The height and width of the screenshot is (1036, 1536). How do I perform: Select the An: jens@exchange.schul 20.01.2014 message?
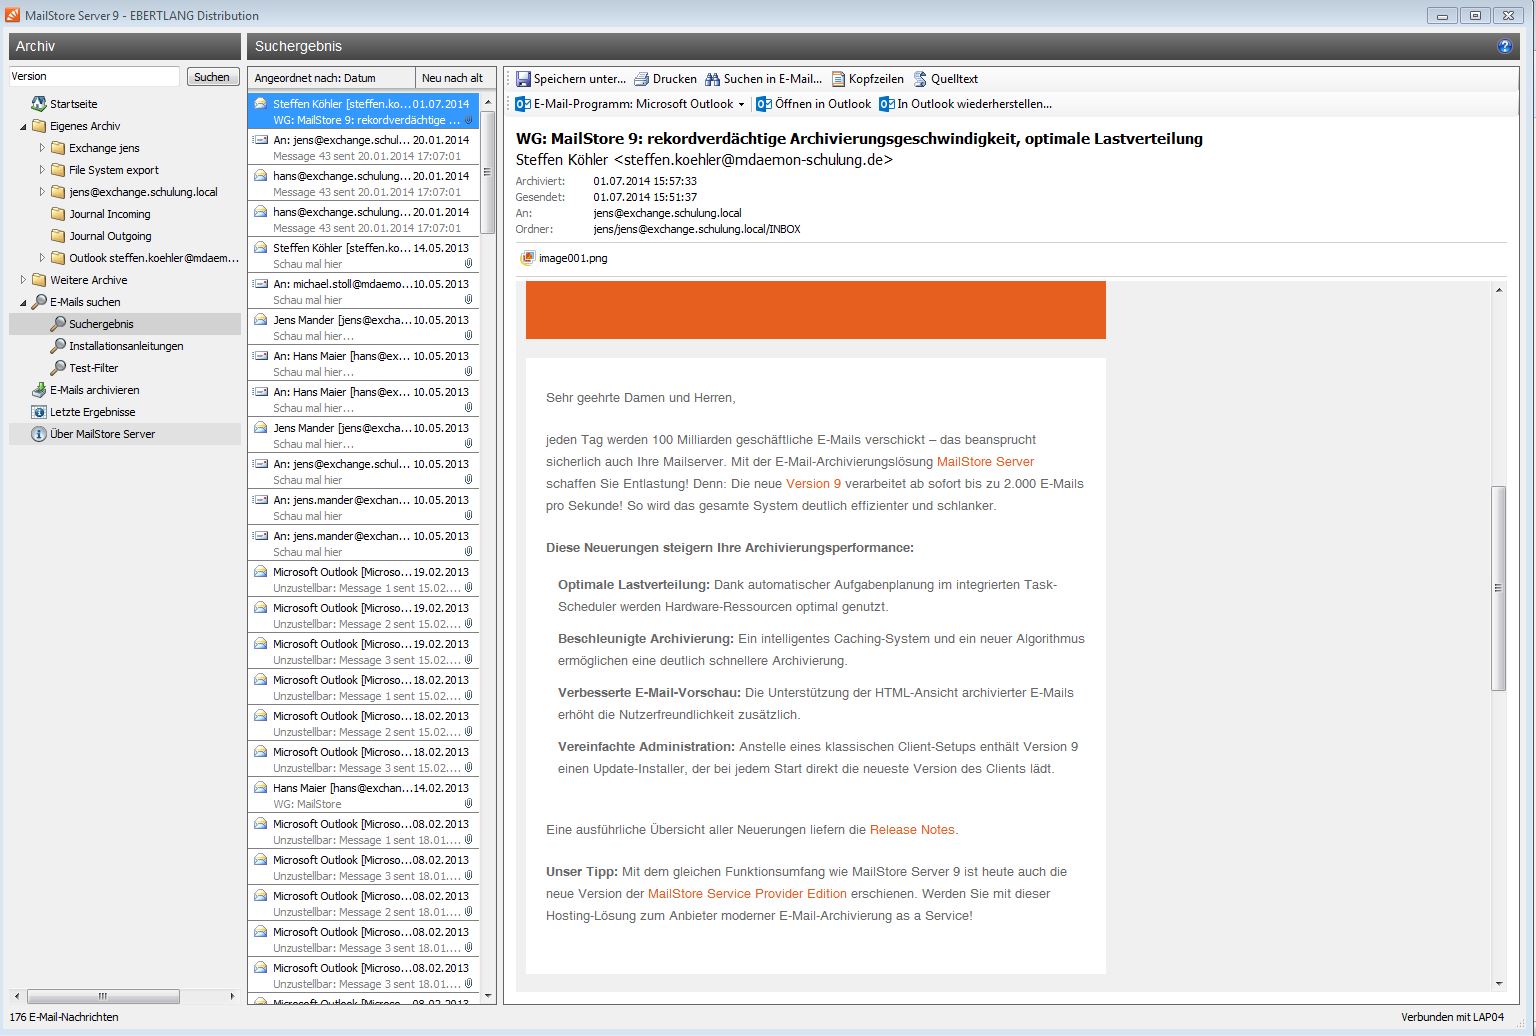[364, 148]
